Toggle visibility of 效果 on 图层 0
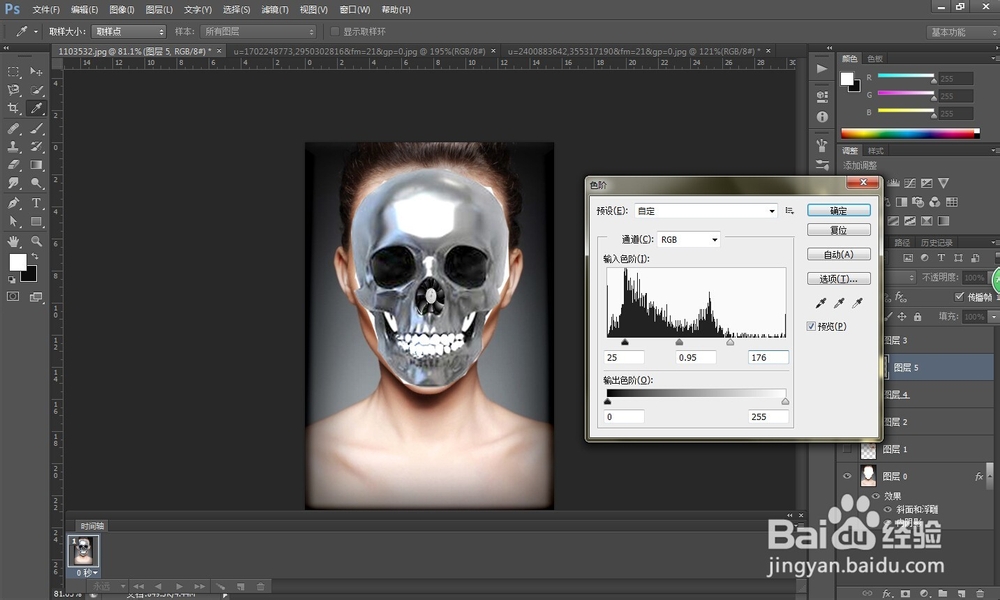 pyautogui.click(x=876, y=496)
